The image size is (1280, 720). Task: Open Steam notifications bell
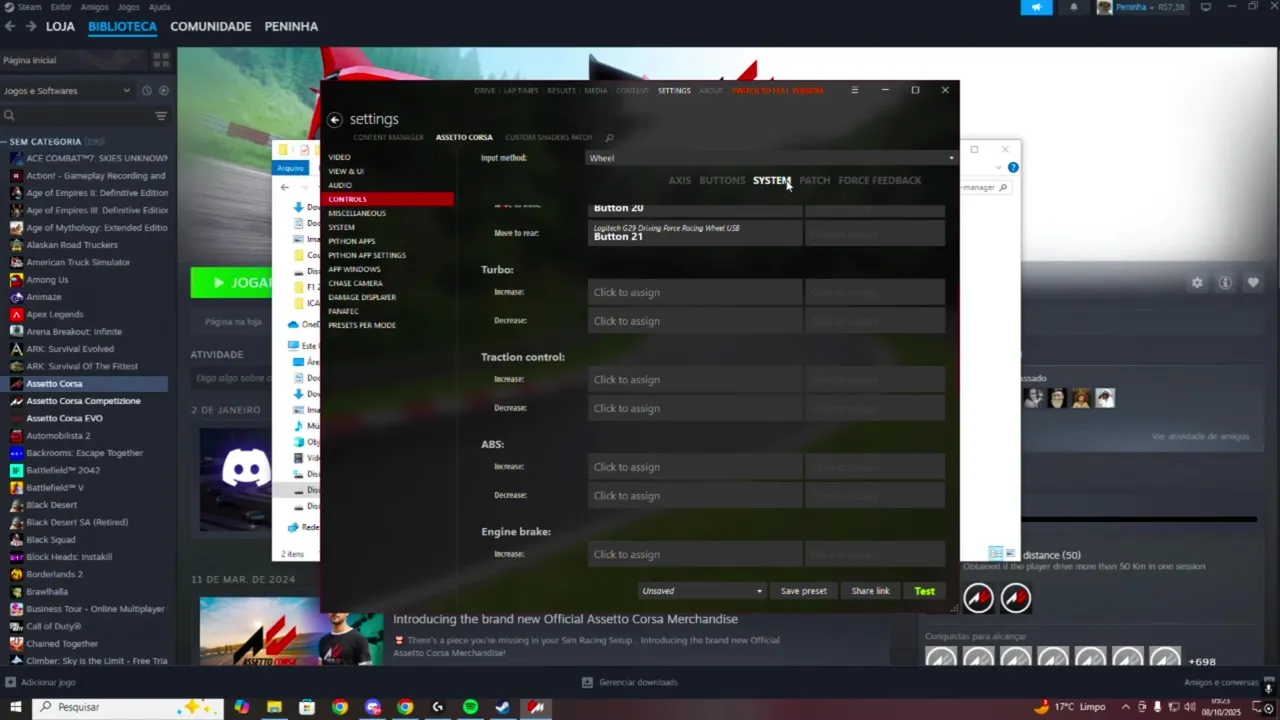pyautogui.click(x=1074, y=7)
